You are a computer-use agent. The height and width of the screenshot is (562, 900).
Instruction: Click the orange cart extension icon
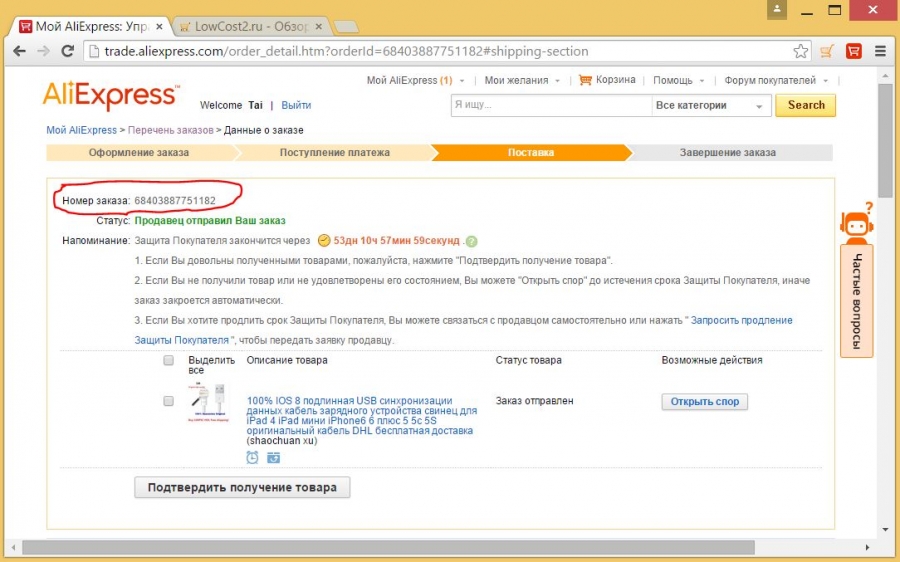coord(827,51)
